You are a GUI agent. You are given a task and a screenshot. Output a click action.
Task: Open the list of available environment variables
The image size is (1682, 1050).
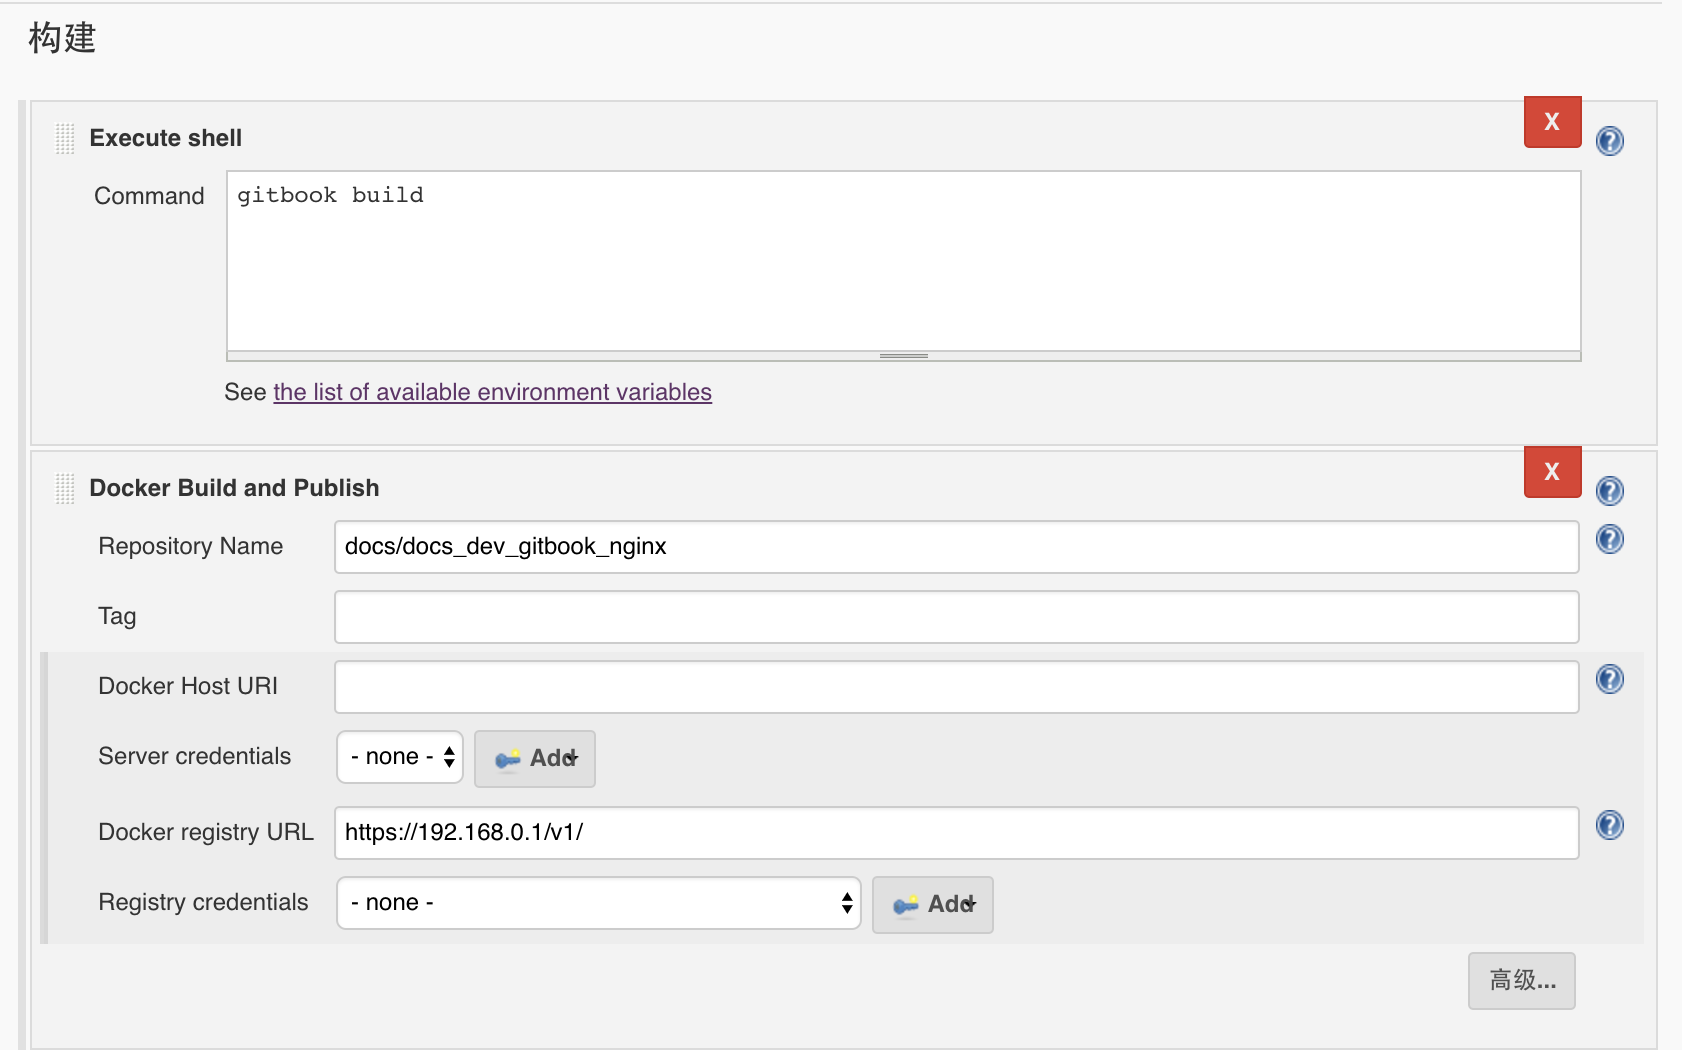click(x=492, y=392)
